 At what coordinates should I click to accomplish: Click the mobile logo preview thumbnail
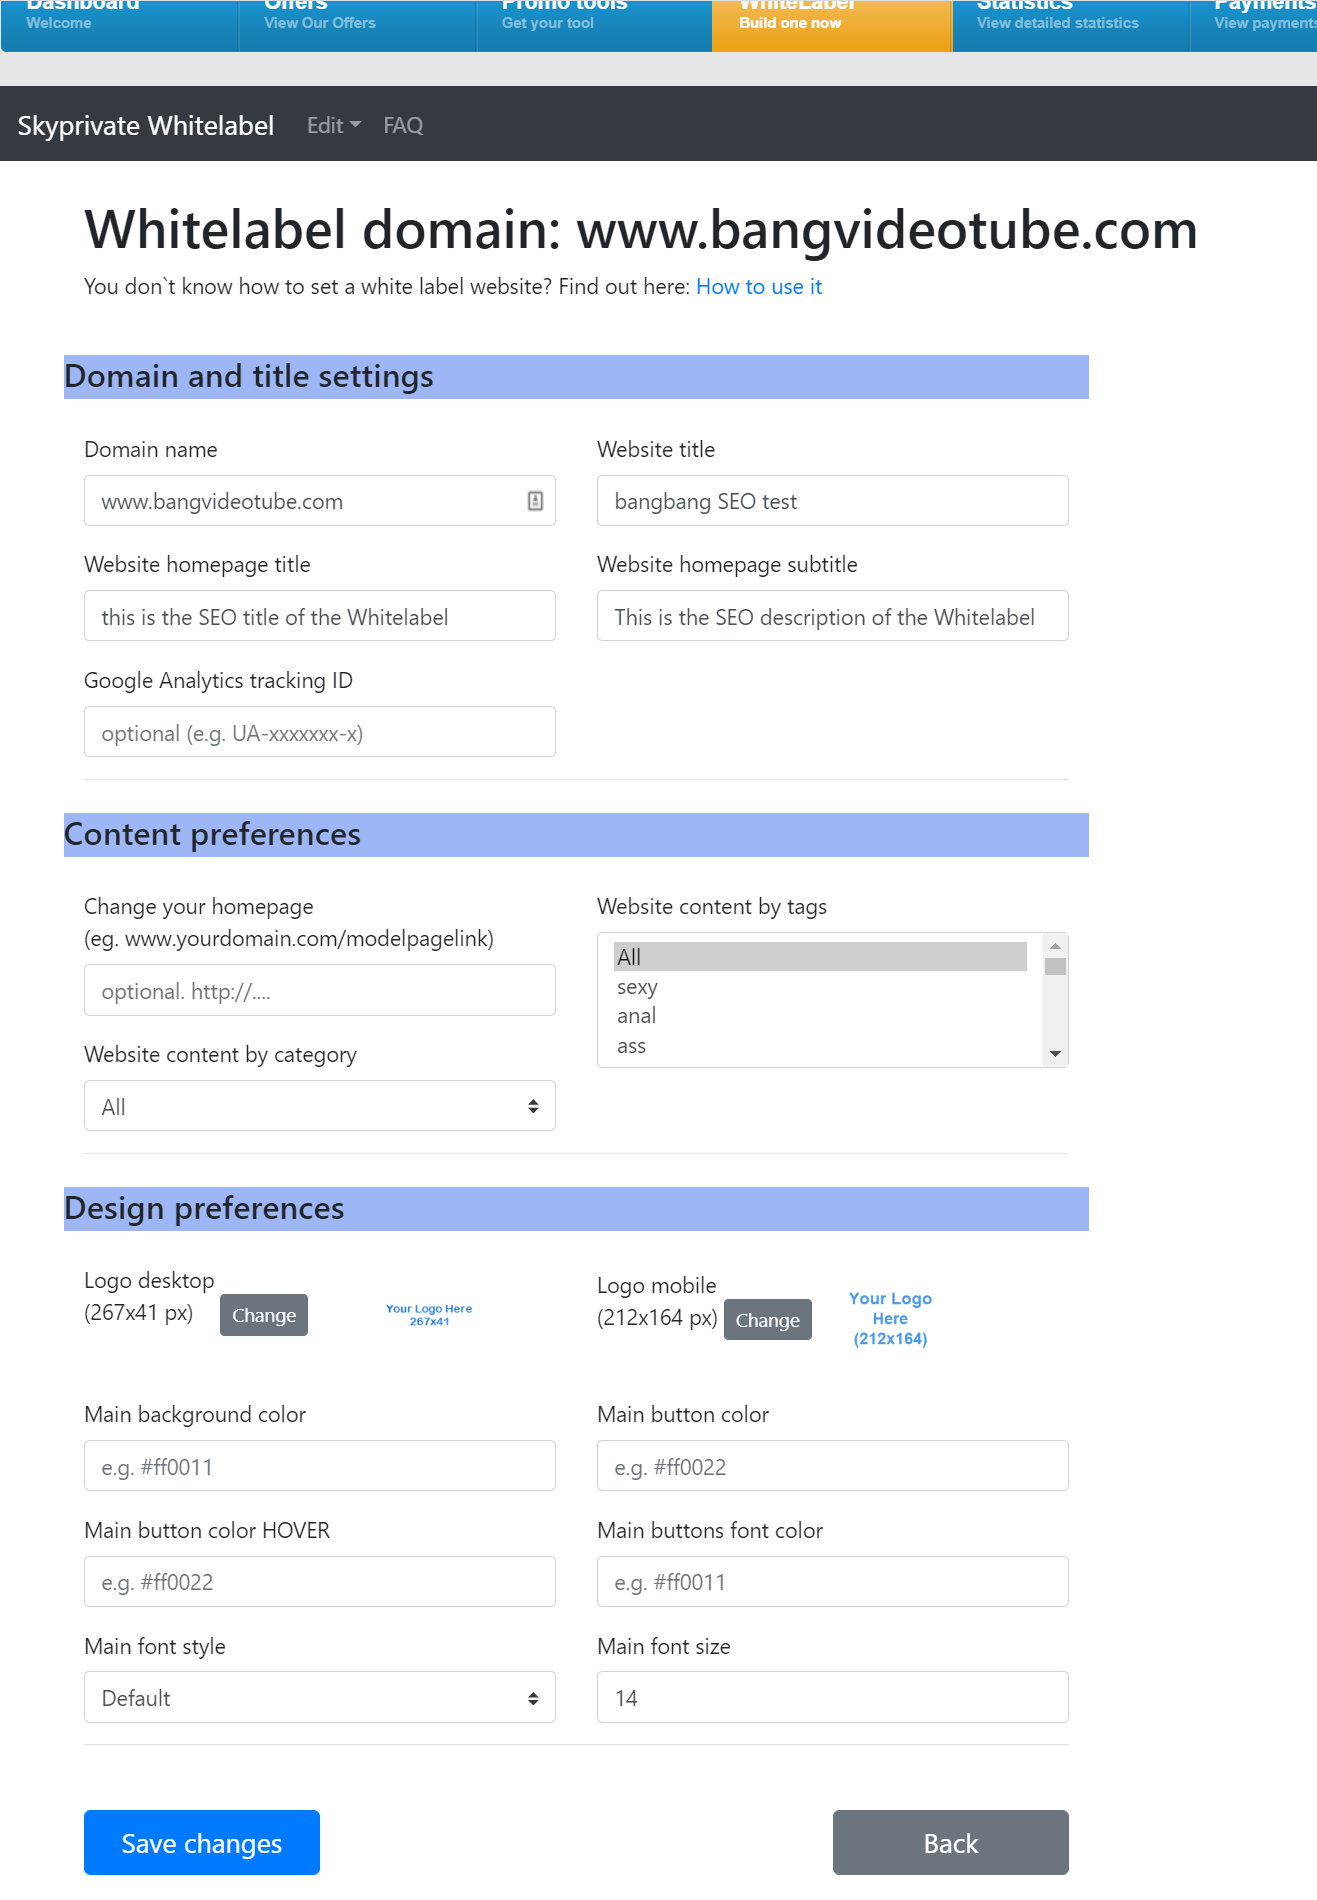[890, 1318]
